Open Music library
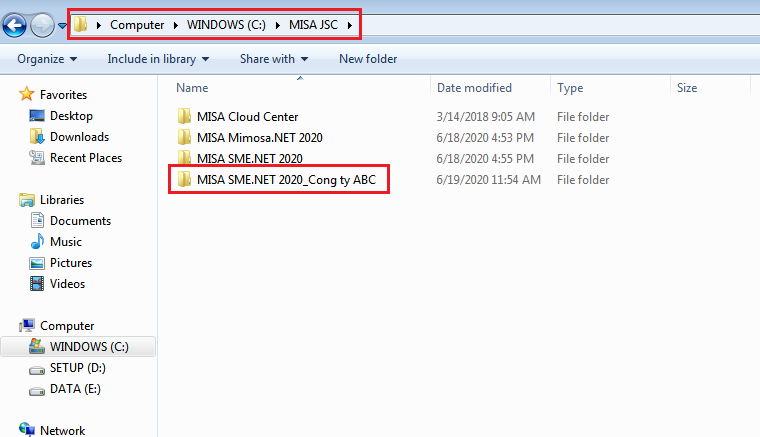The image size is (760, 437). 66,242
